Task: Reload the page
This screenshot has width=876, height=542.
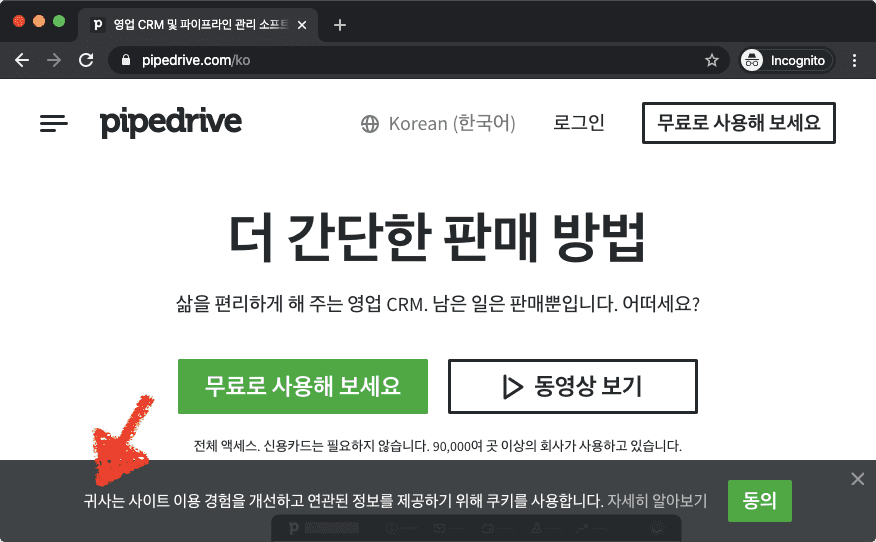Action: tap(86, 60)
